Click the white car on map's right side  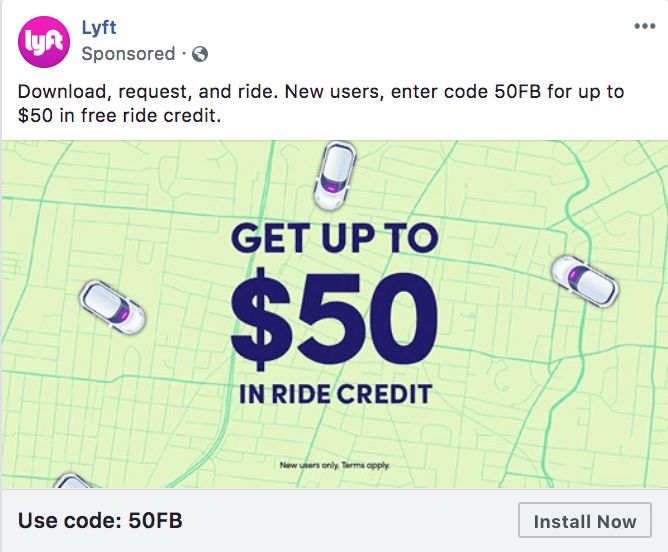tap(584, 282)
